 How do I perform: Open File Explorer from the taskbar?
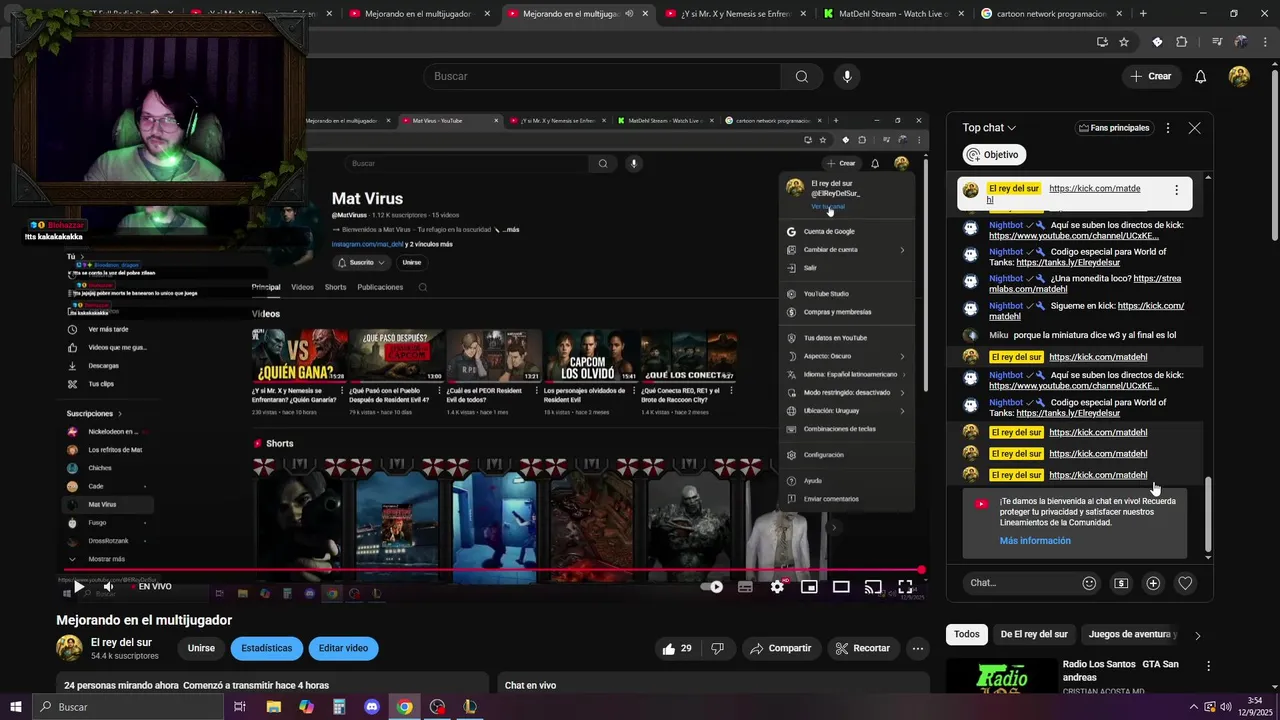273,707
